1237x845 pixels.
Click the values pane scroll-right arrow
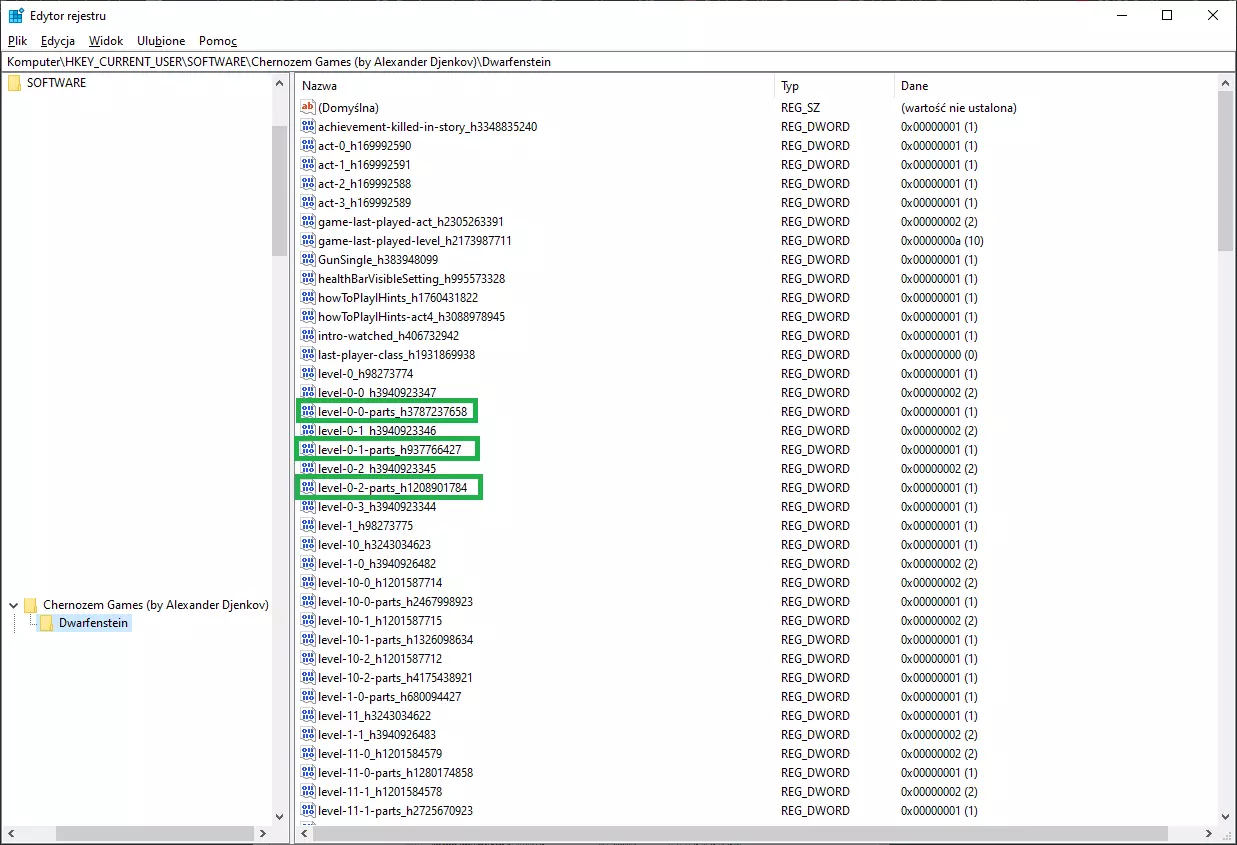coord(1209,833)
